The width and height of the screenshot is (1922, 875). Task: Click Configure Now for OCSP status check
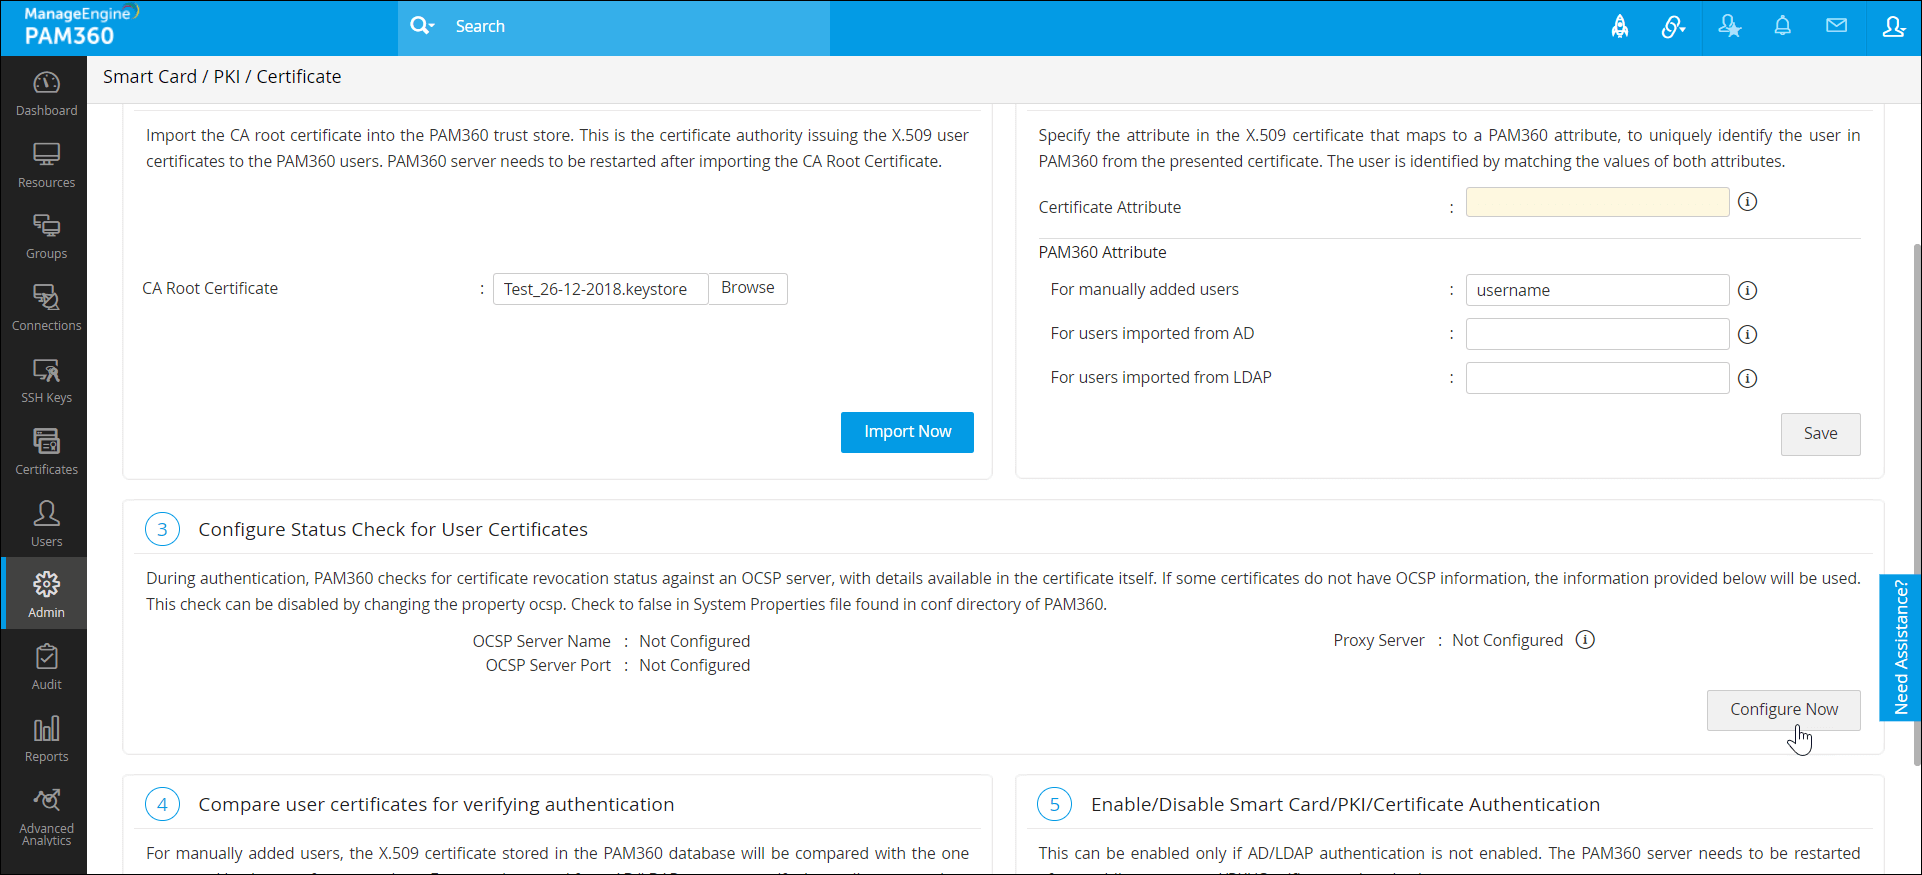(1784, 710)
